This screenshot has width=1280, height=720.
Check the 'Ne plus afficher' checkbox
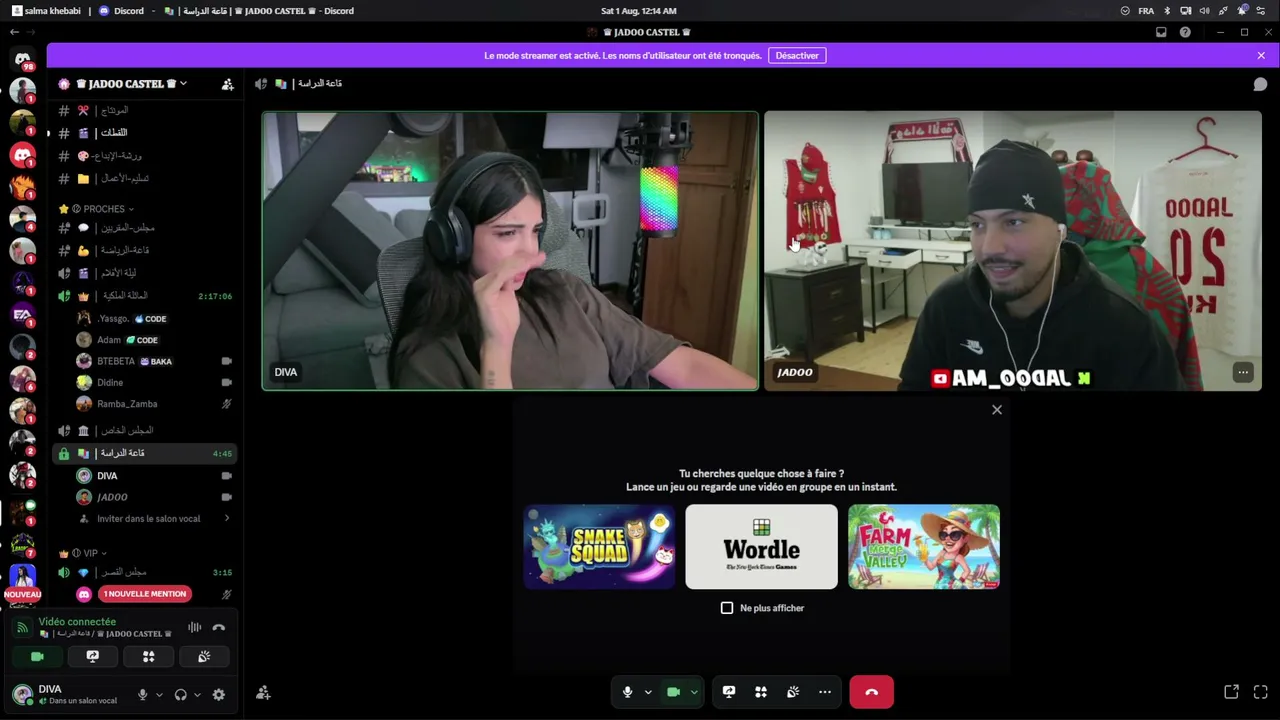[x=727, y=608]
